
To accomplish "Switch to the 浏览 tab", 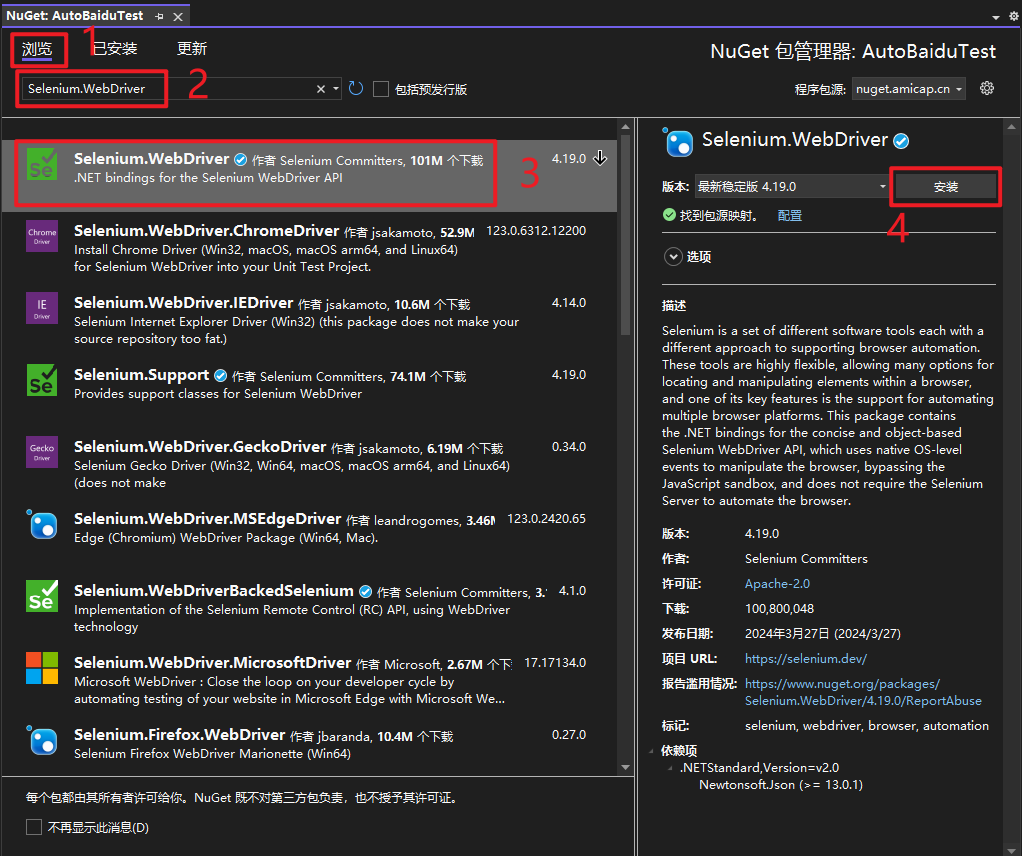I will 36,49.
